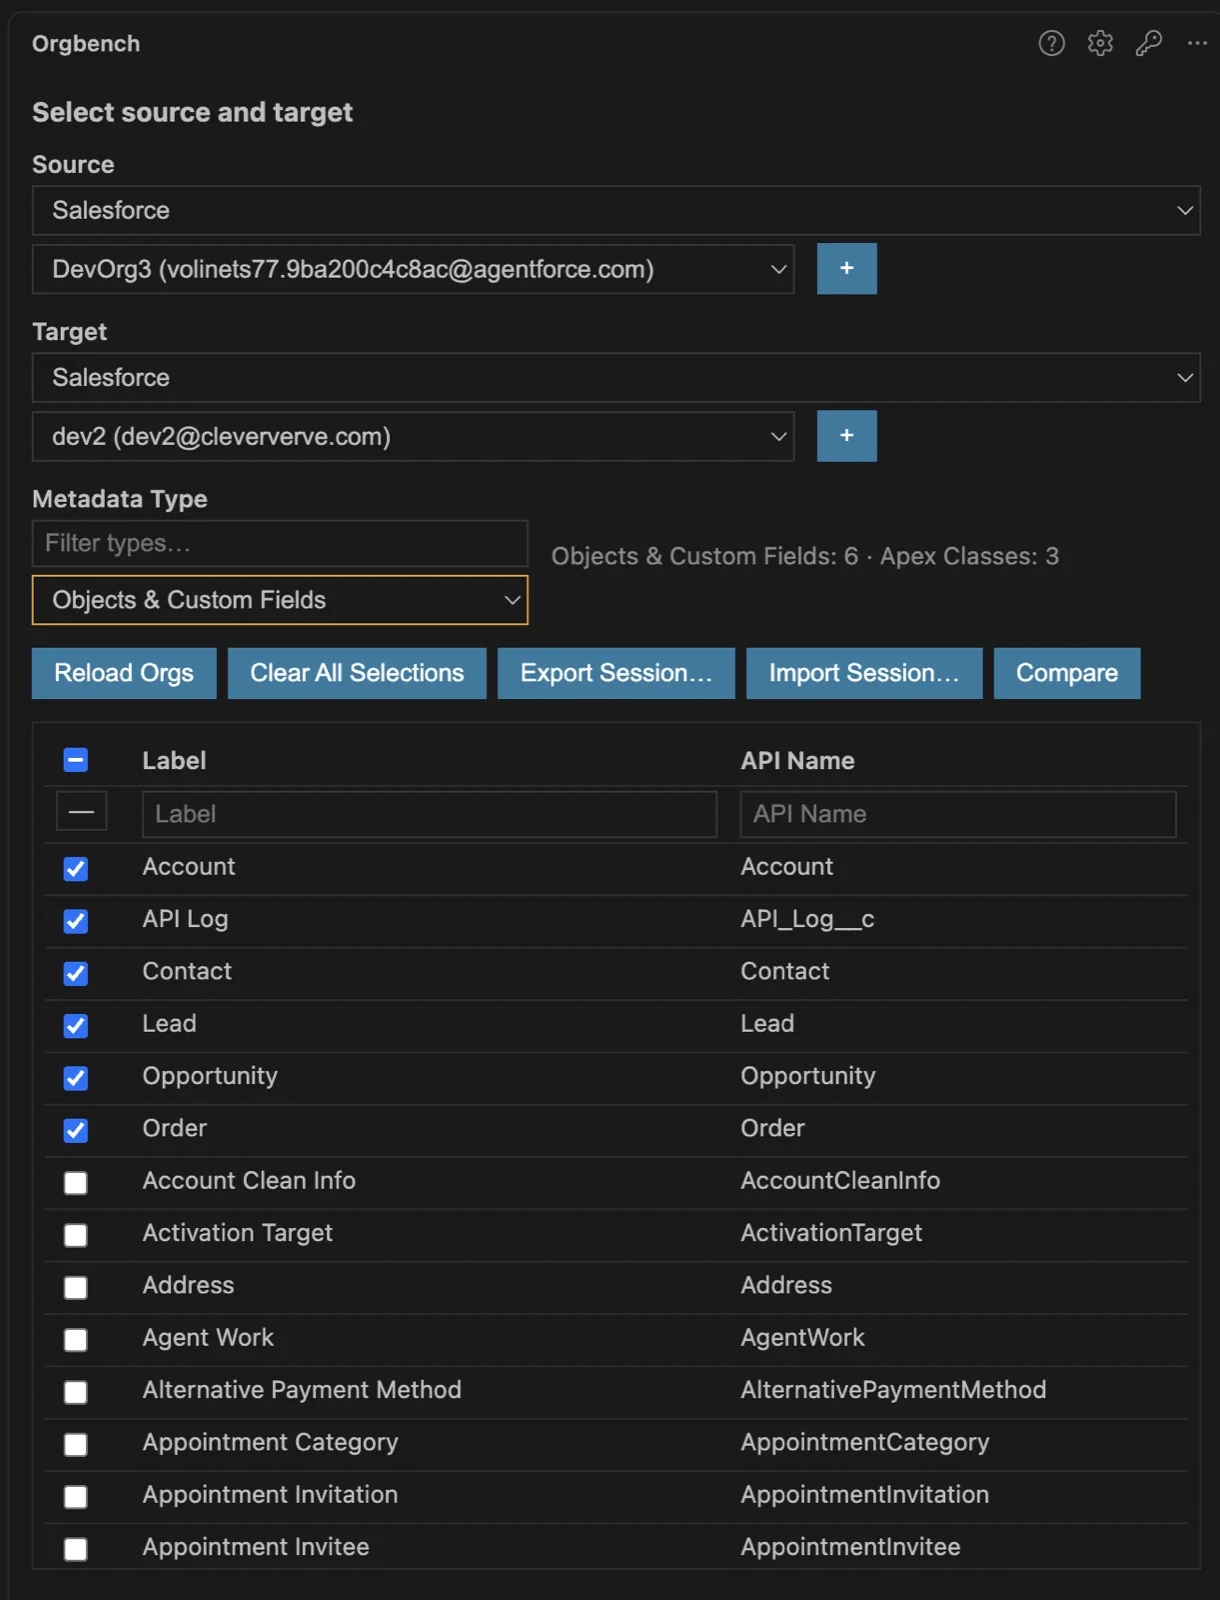The image size is (1220, 1600).
Task: Click the ActivationTarget API name cell
Action: 831,1233
